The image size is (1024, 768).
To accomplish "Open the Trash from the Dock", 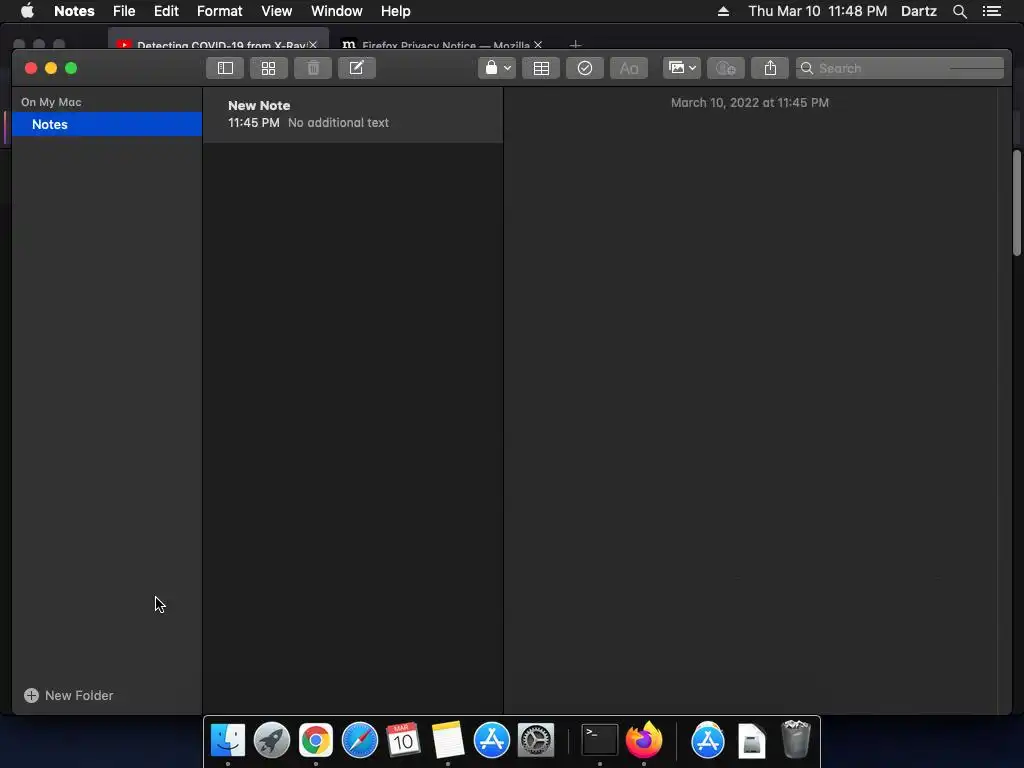I will [x=795, y=739].
